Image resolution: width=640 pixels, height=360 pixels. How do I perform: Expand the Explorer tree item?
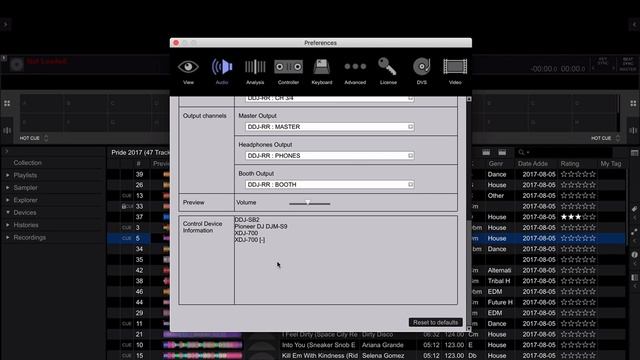click(x=7, y=200)
